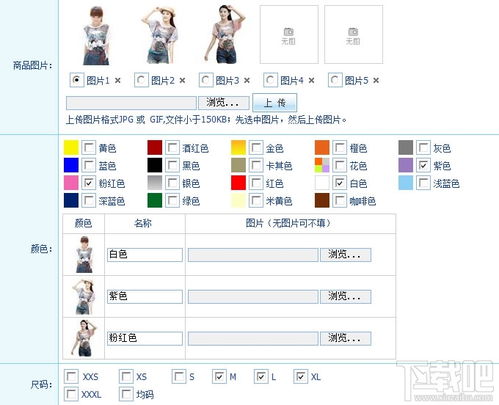Image resolution: width=499 pixels, height=405 pixels.
Task: Enable the 酒红色 checkbox
Action: coord(172,147)
